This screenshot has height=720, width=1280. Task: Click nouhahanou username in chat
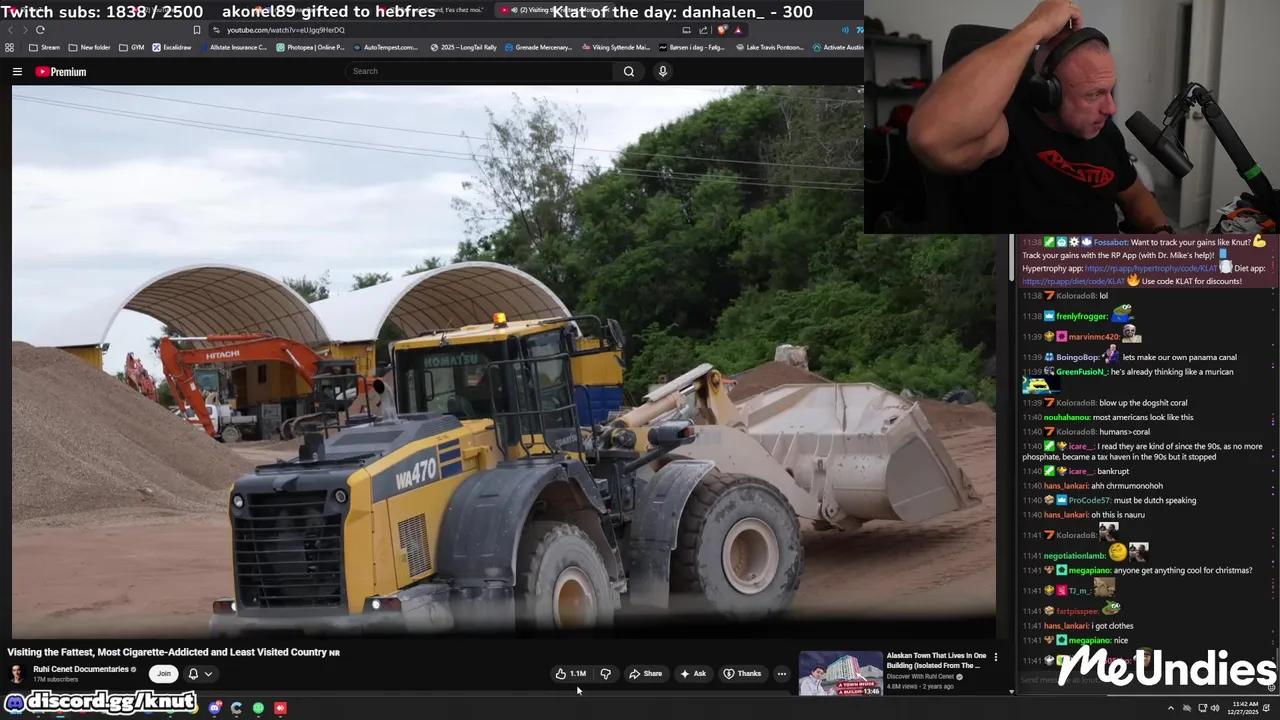click(x=1066, y=417)
